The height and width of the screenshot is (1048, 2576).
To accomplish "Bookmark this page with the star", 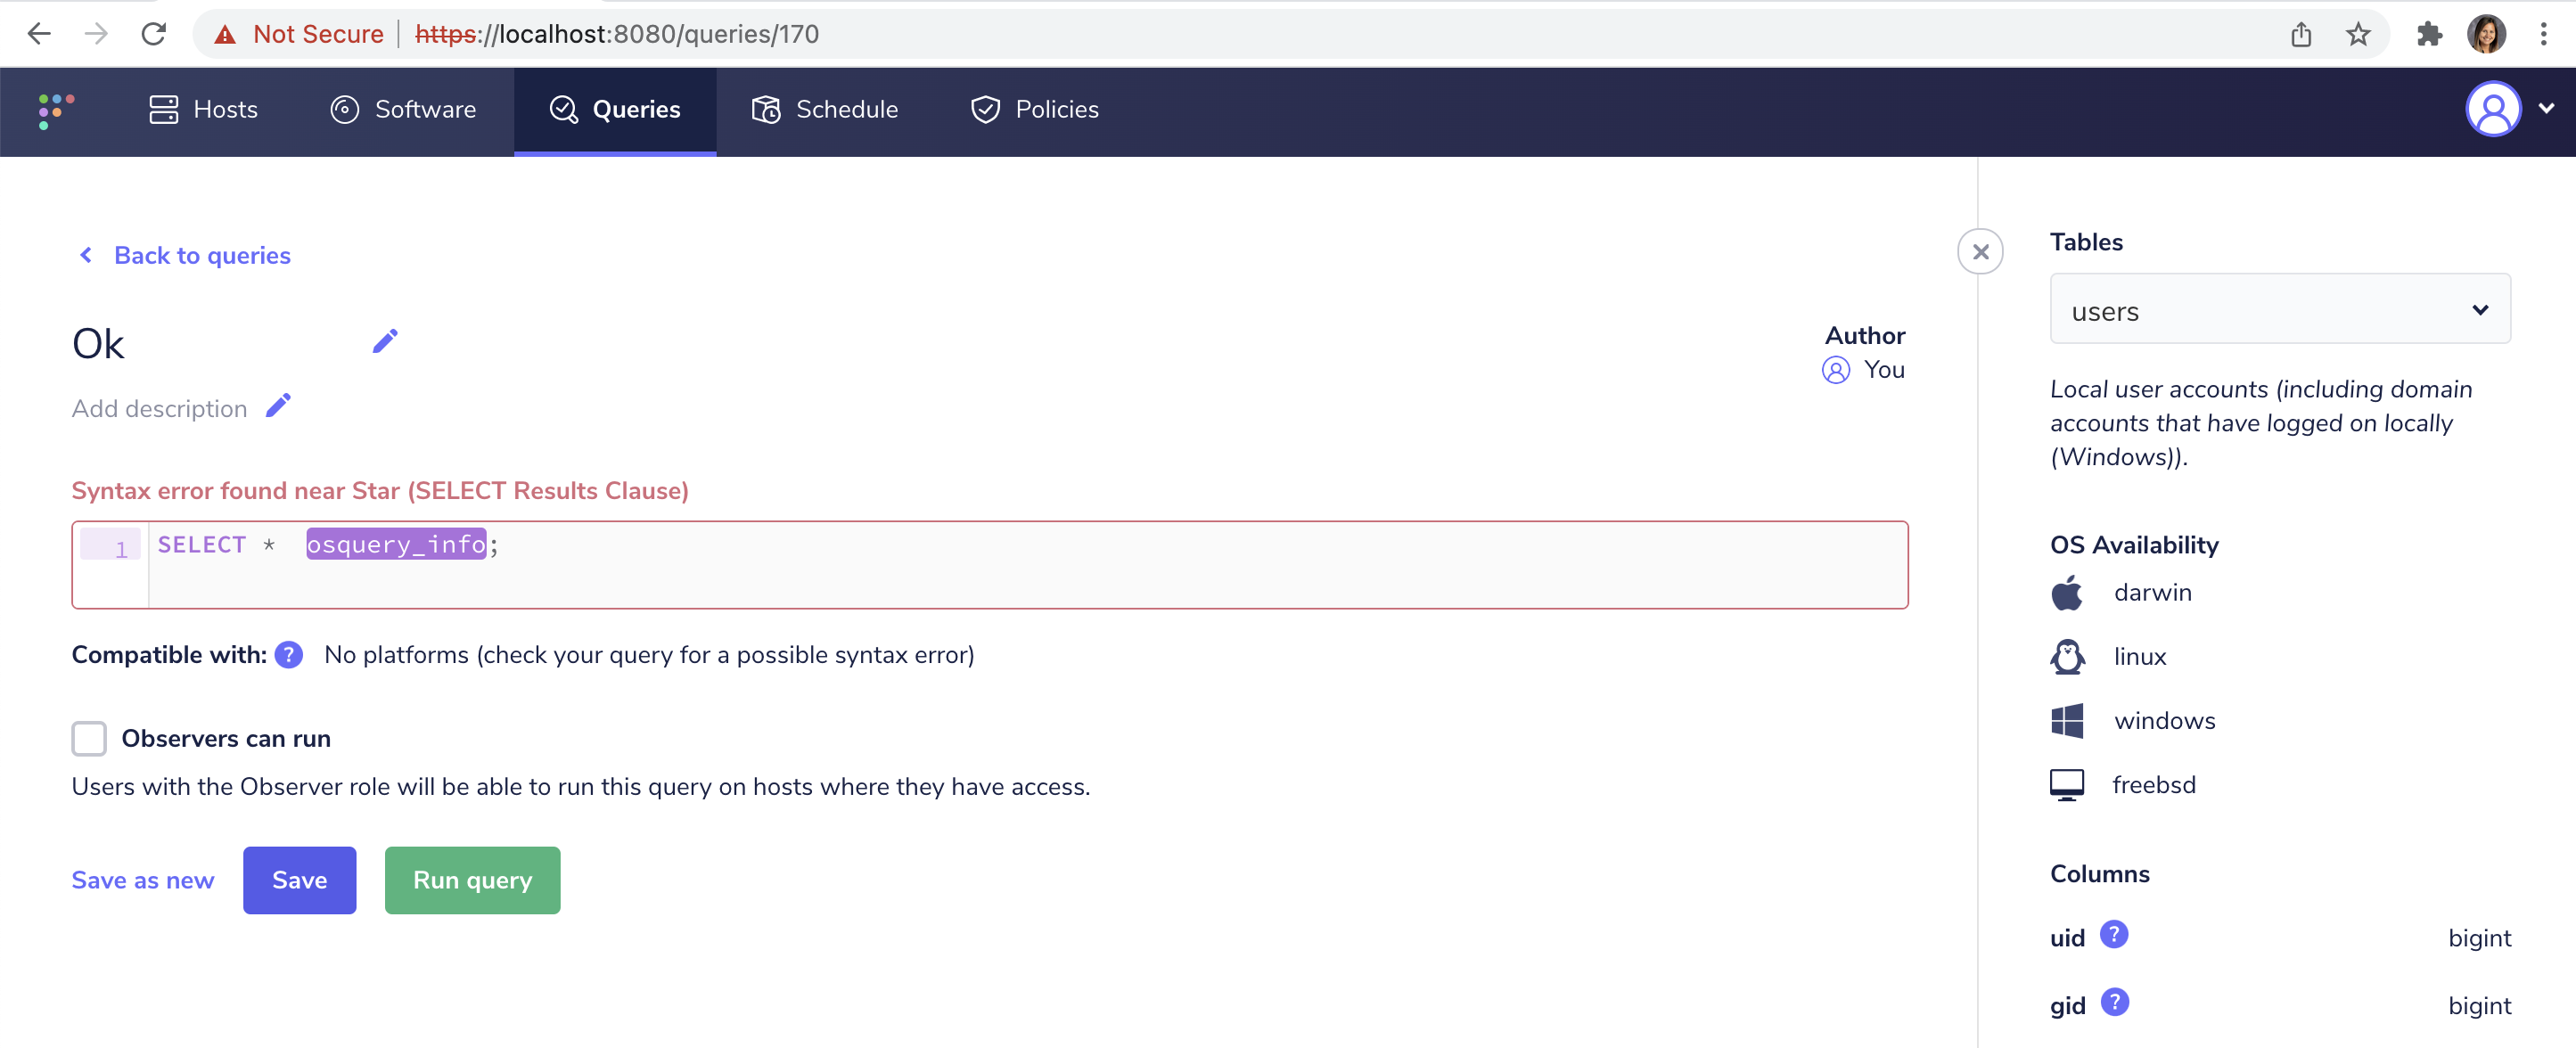I will click(x=2358, y=34).
